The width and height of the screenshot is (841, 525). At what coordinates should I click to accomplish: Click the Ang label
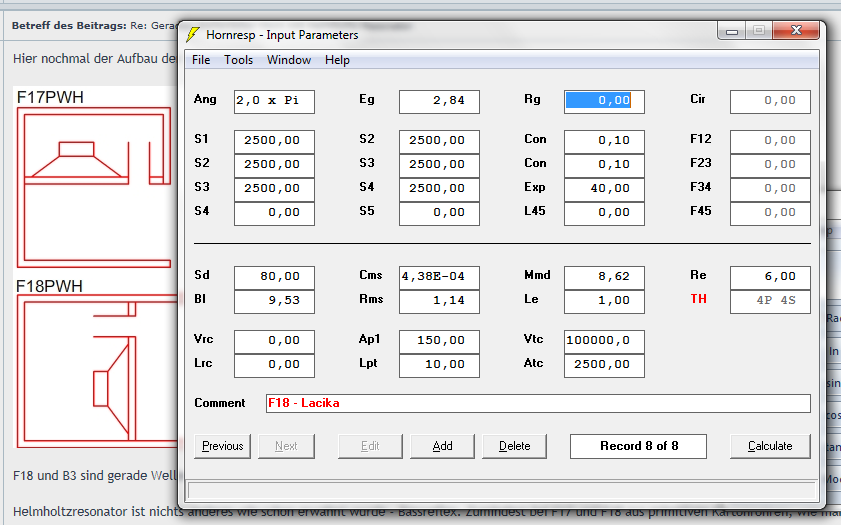pyautogui.click(x=205, y=99)
